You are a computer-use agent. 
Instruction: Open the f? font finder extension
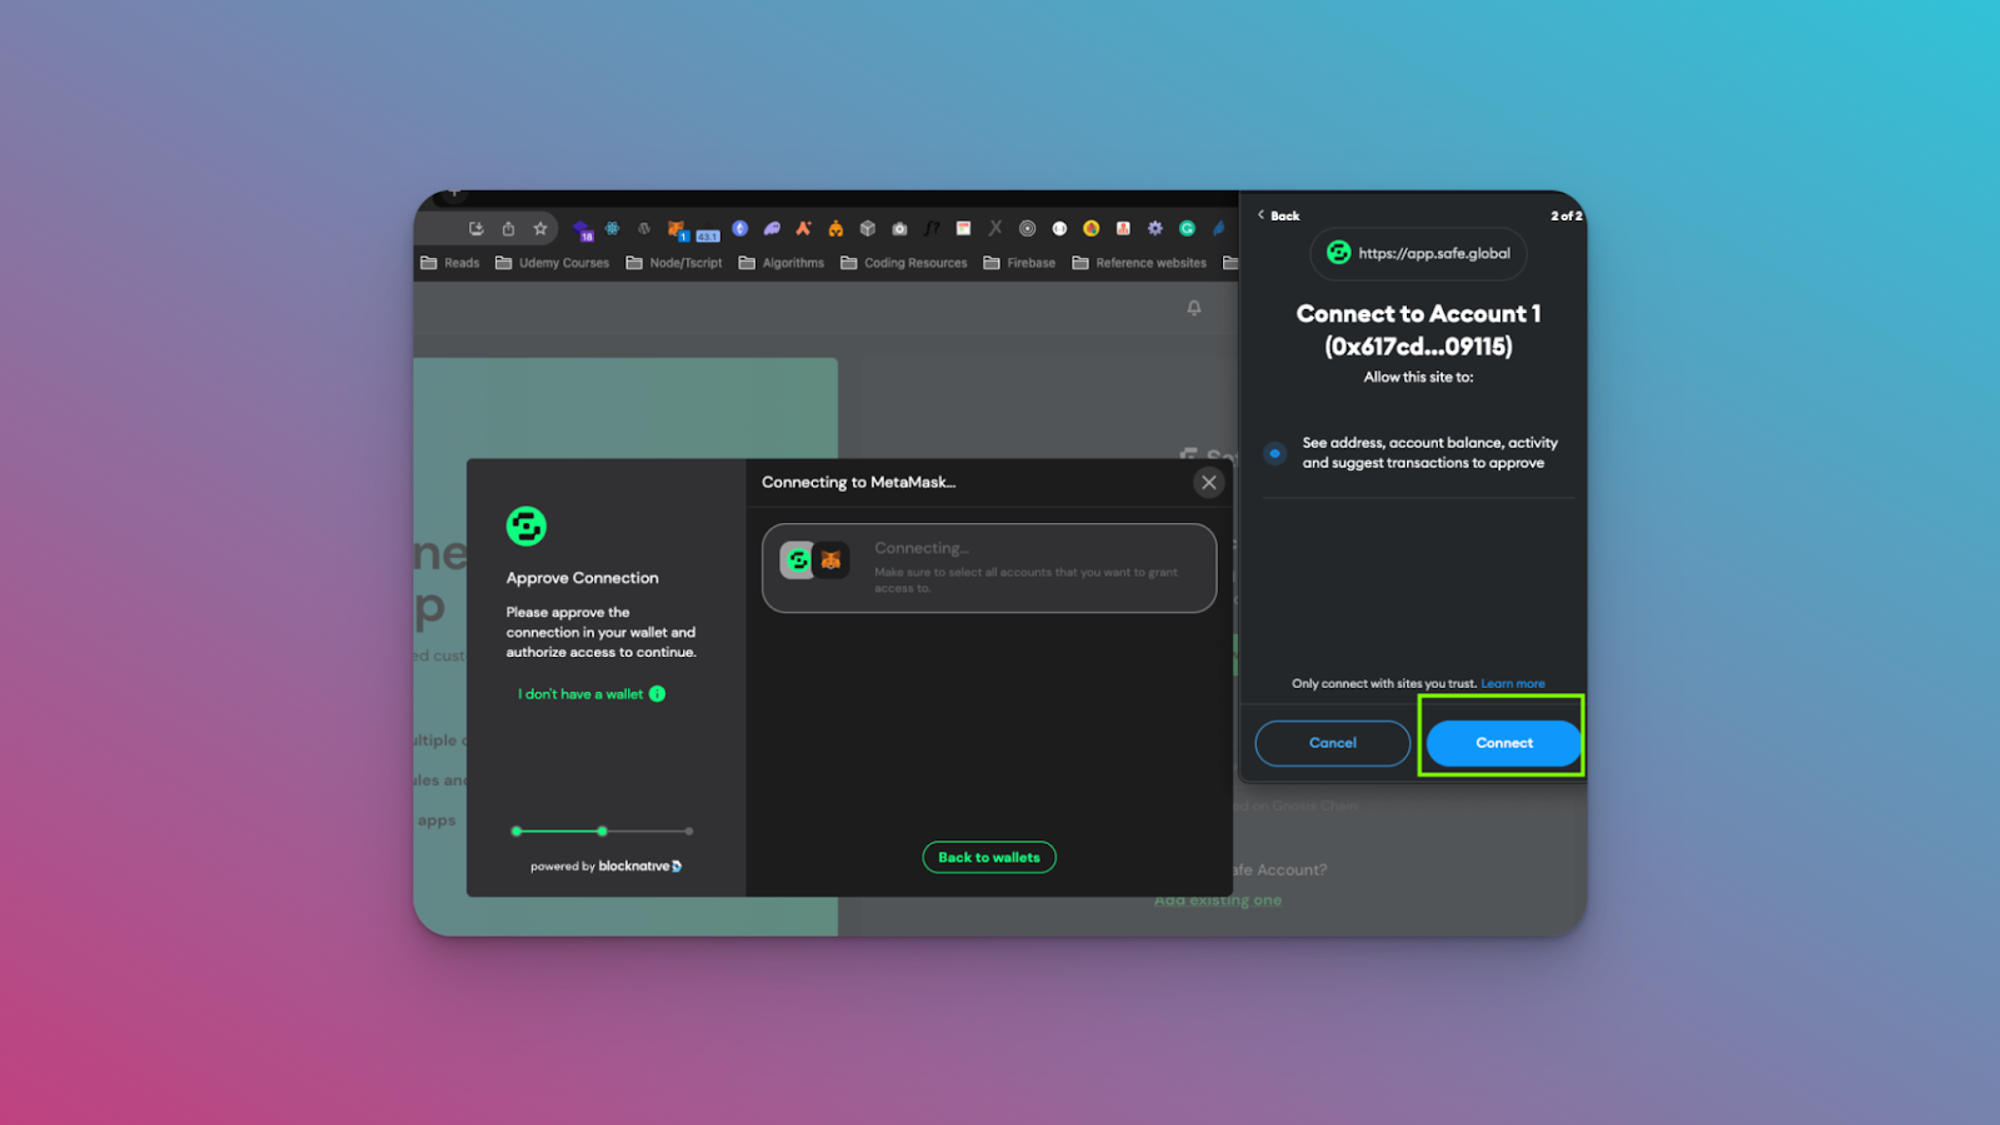[x=932, y=229]
